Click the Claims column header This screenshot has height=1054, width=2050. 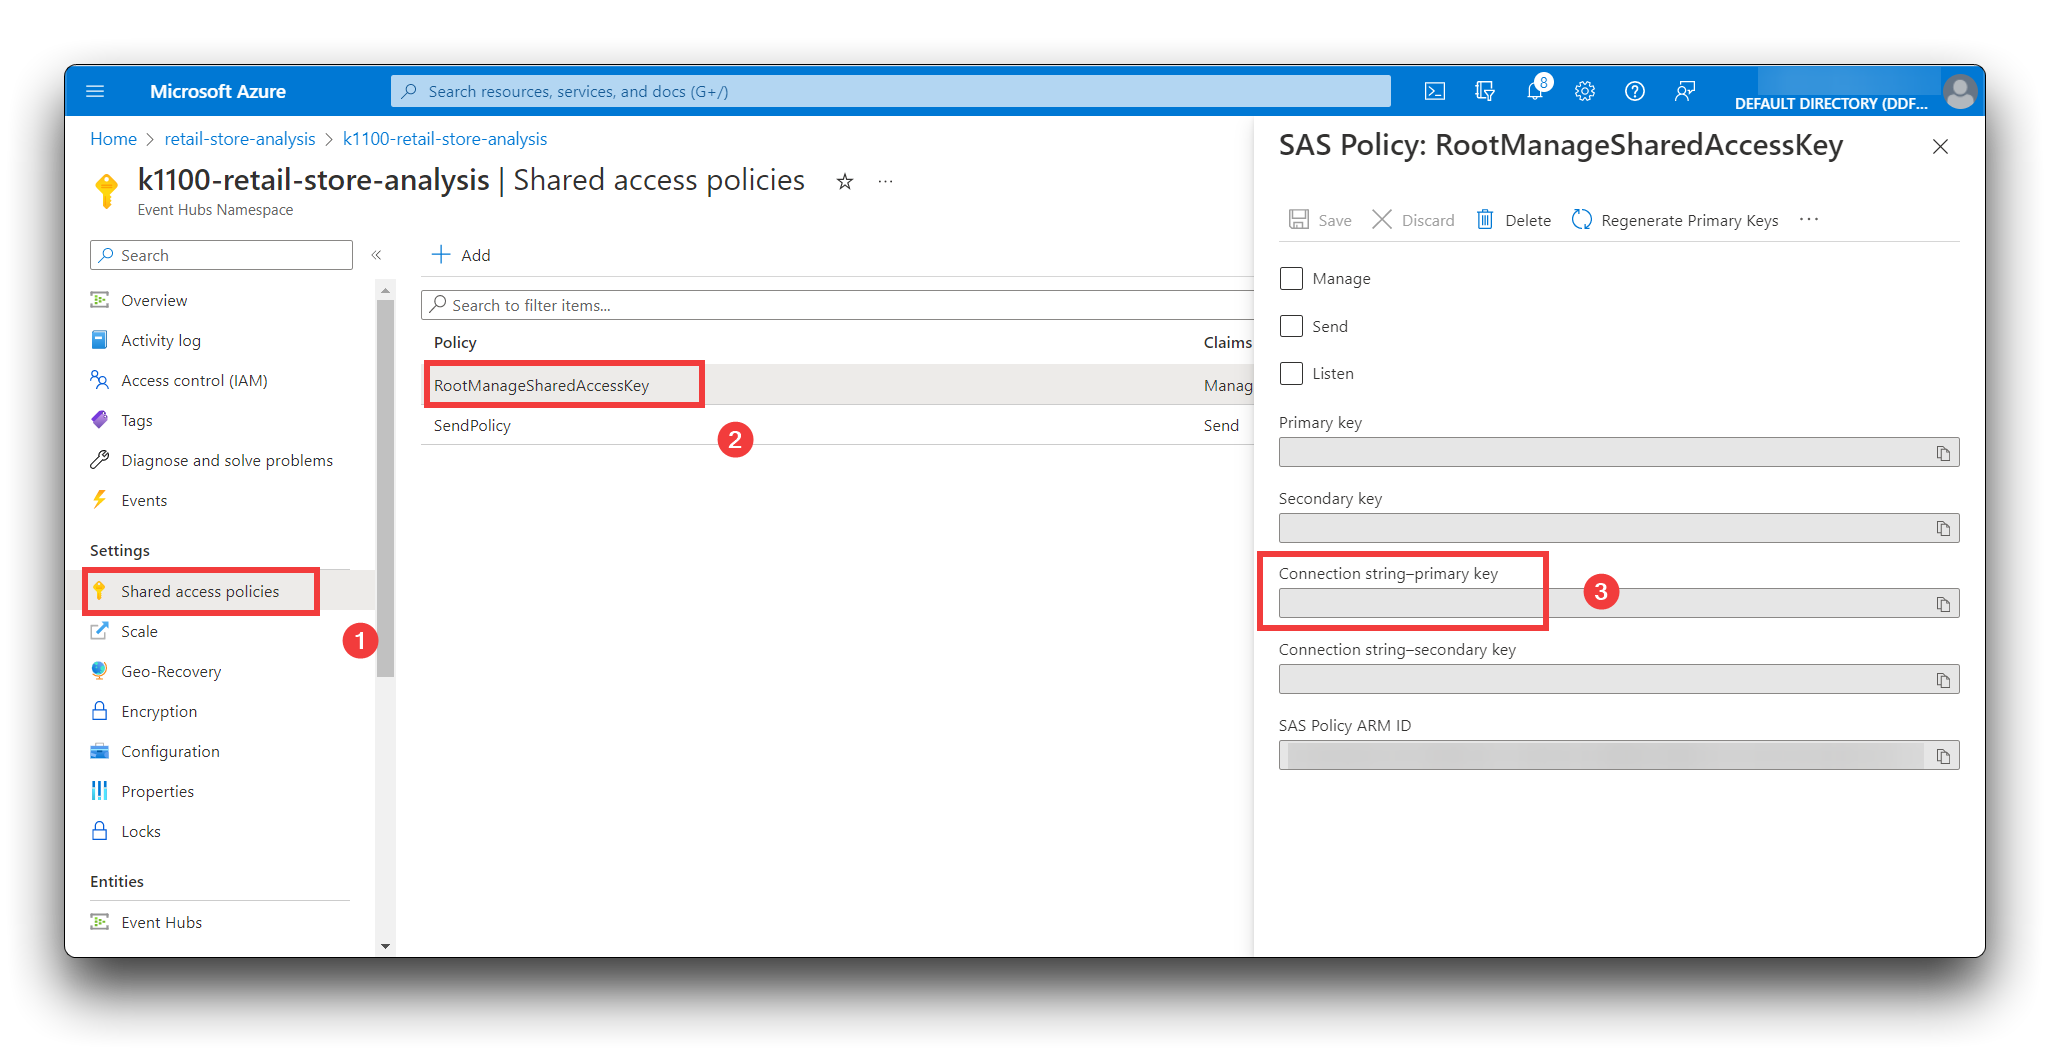[1227, 342]
